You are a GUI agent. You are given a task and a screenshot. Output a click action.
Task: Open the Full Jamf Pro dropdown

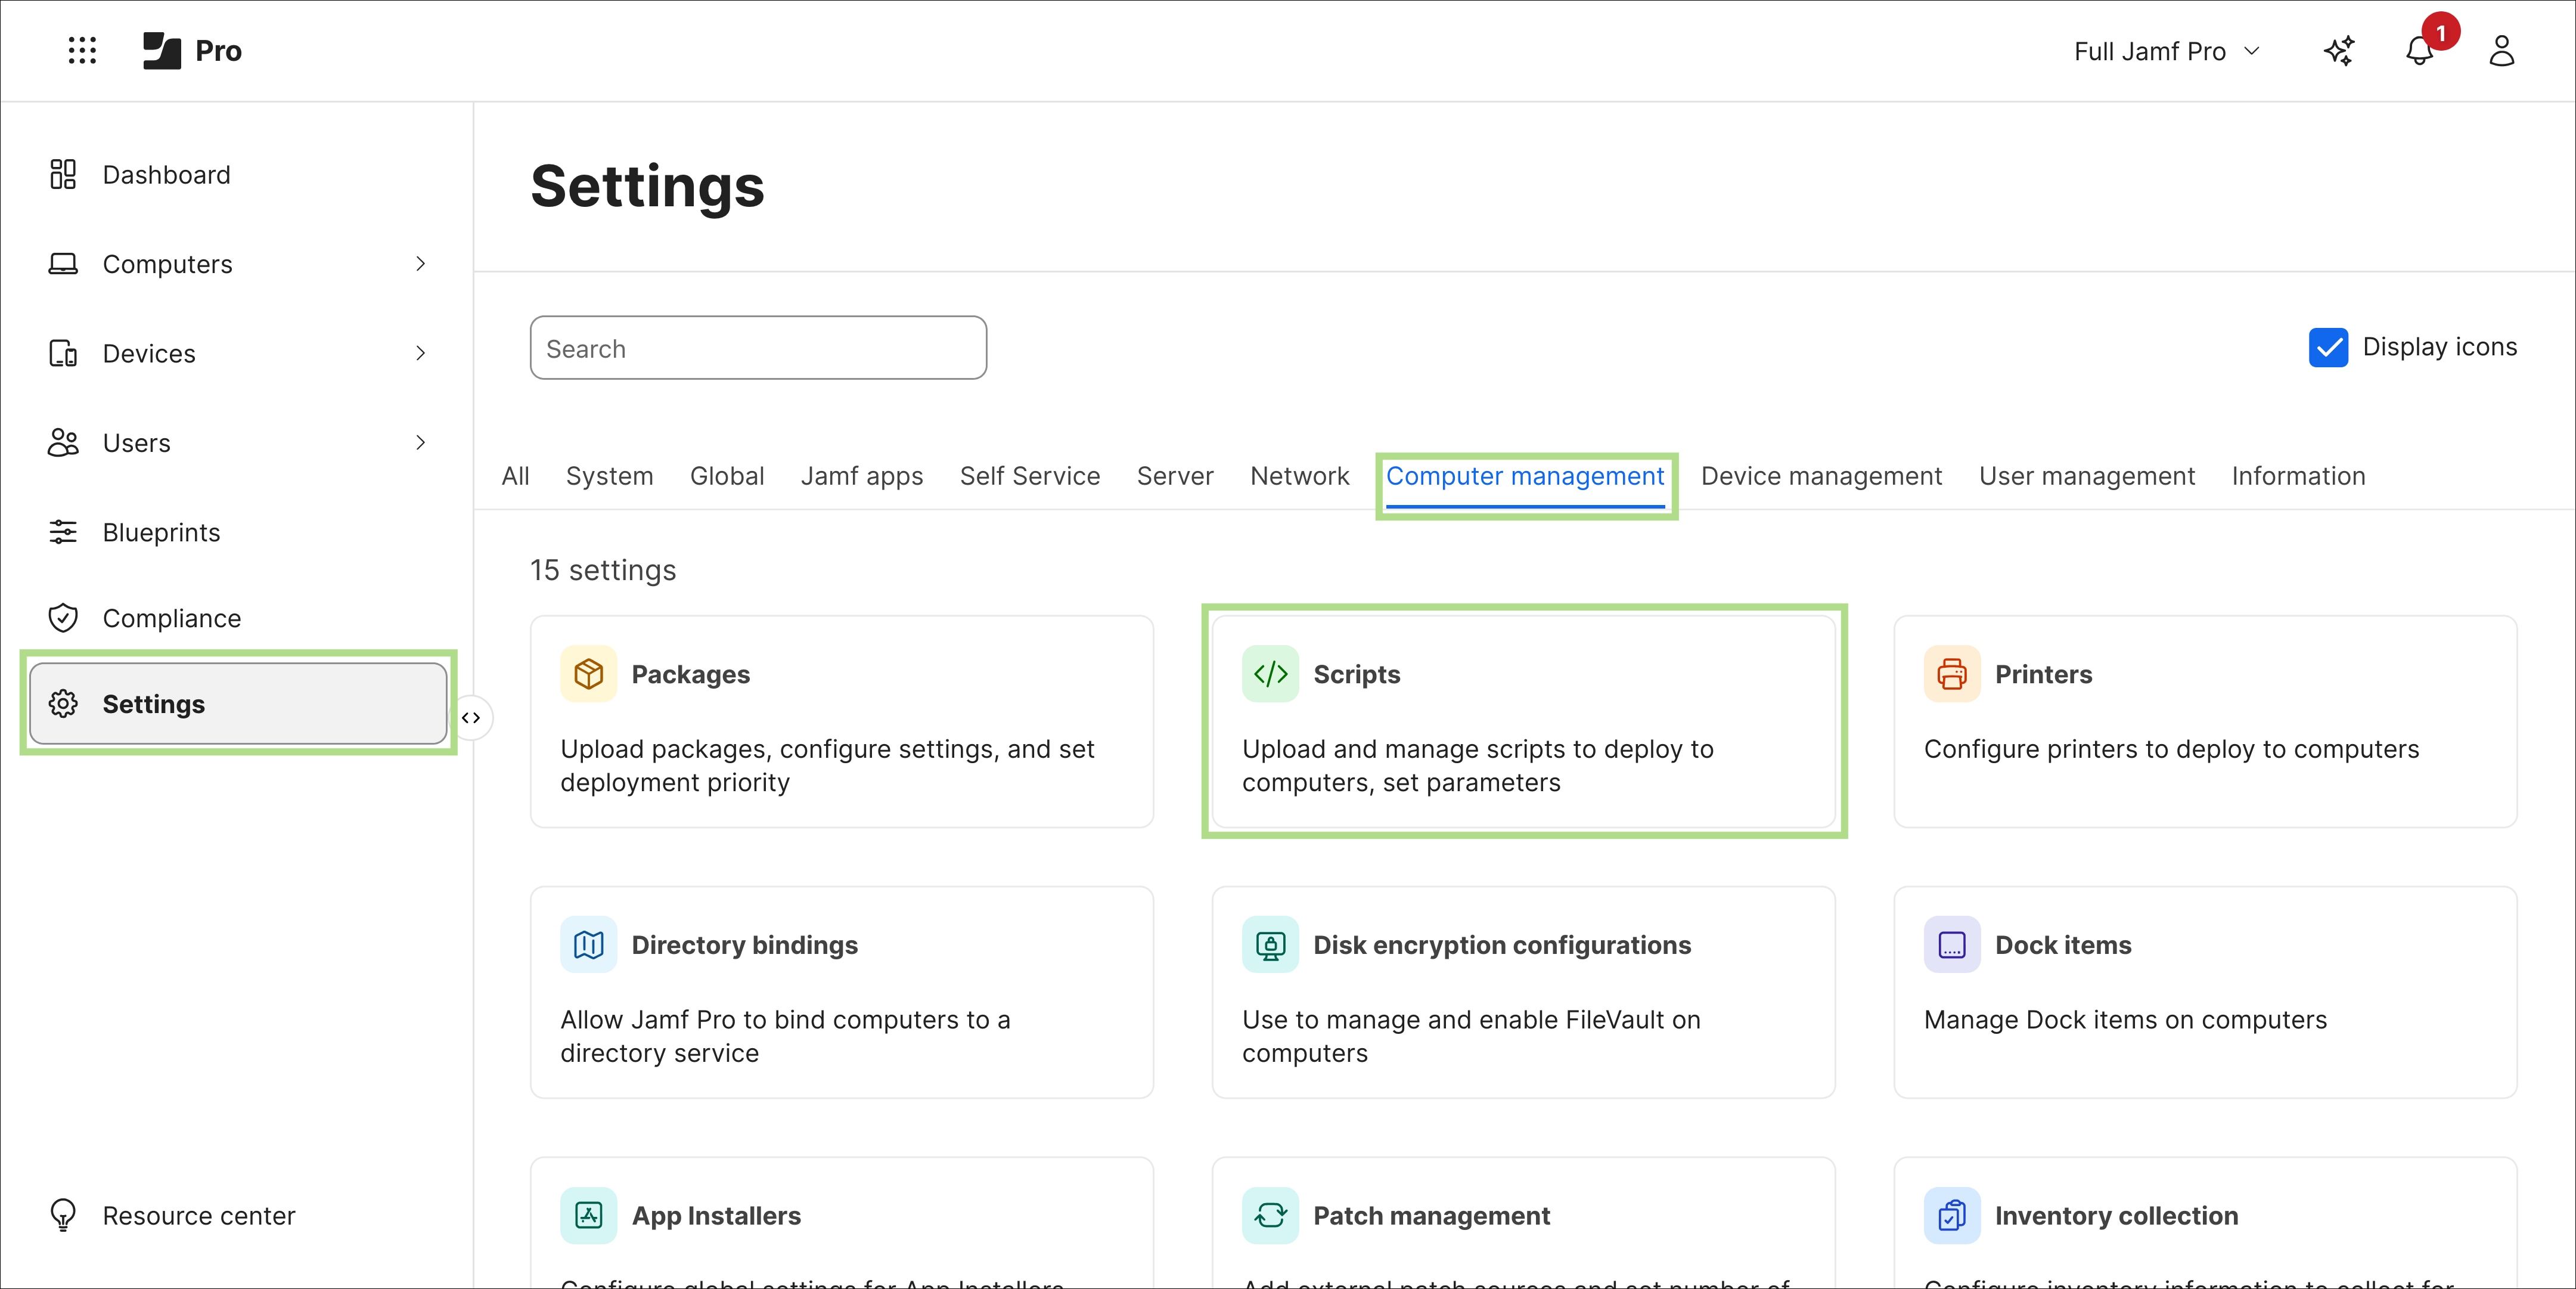2167,51
